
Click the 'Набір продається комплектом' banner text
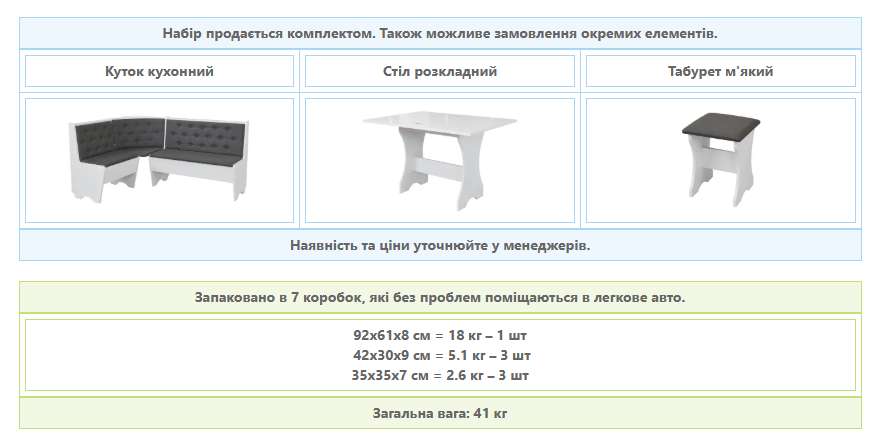(x=440, y=33)
